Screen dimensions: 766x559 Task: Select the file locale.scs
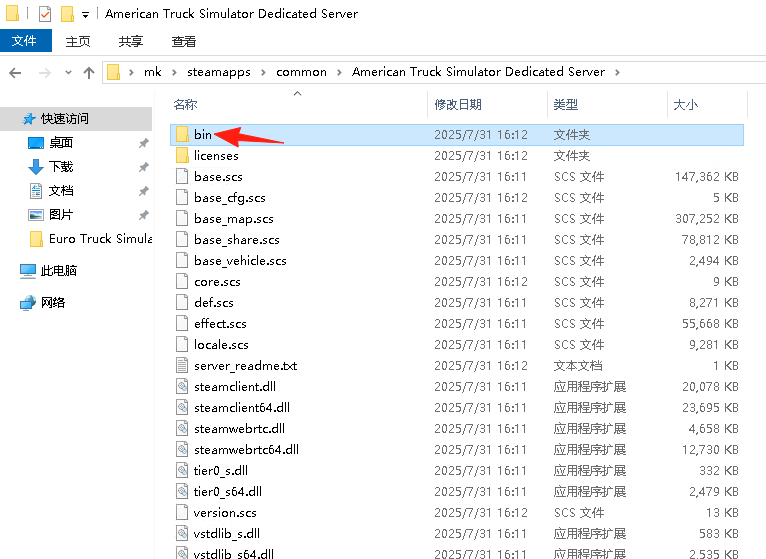pyautogui.click(x=221, y=344)
